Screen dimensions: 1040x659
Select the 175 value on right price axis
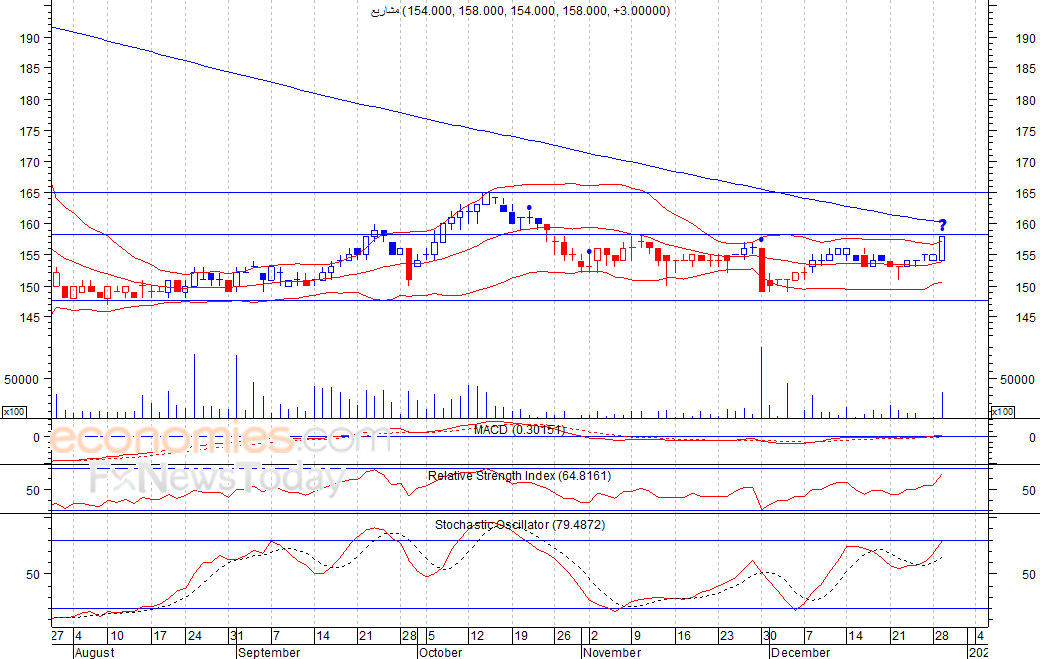coord(1025,131)
